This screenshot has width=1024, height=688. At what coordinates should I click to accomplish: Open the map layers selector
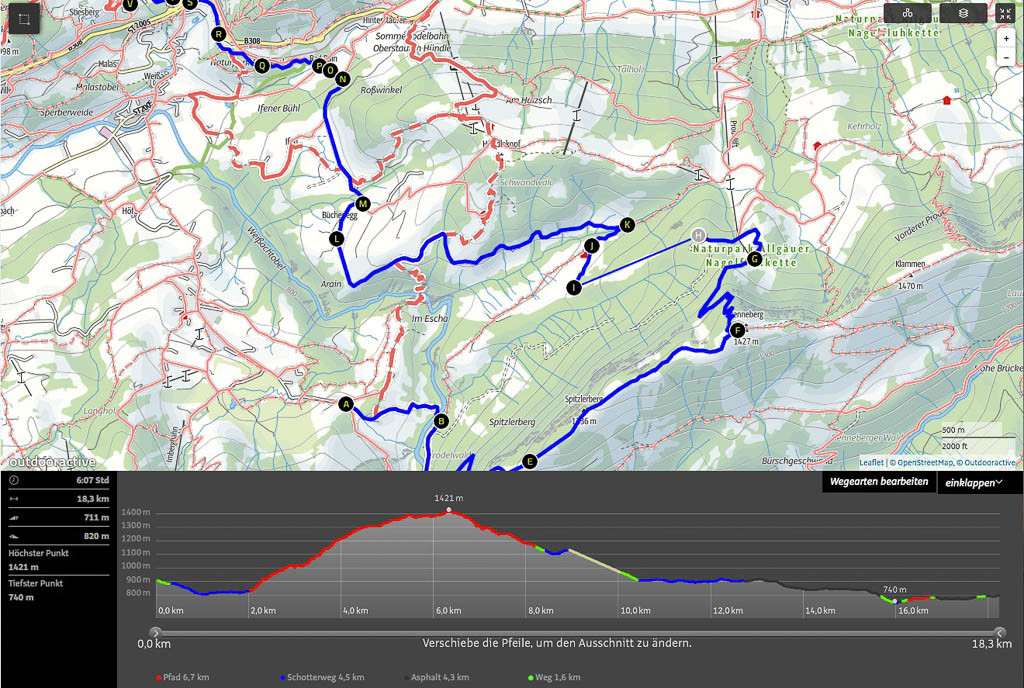[x=963, y=14]
